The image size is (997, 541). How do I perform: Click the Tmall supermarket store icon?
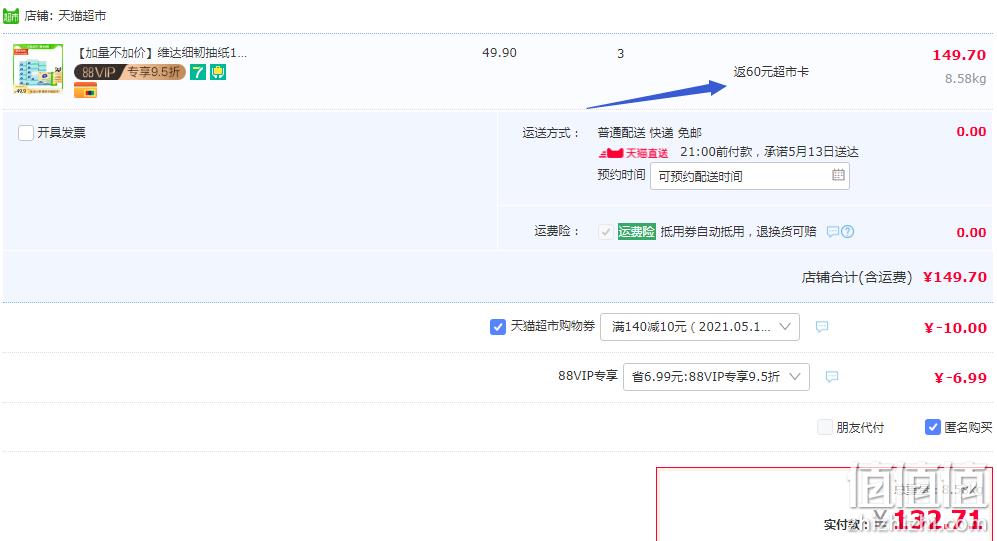[x=11, y=15]
